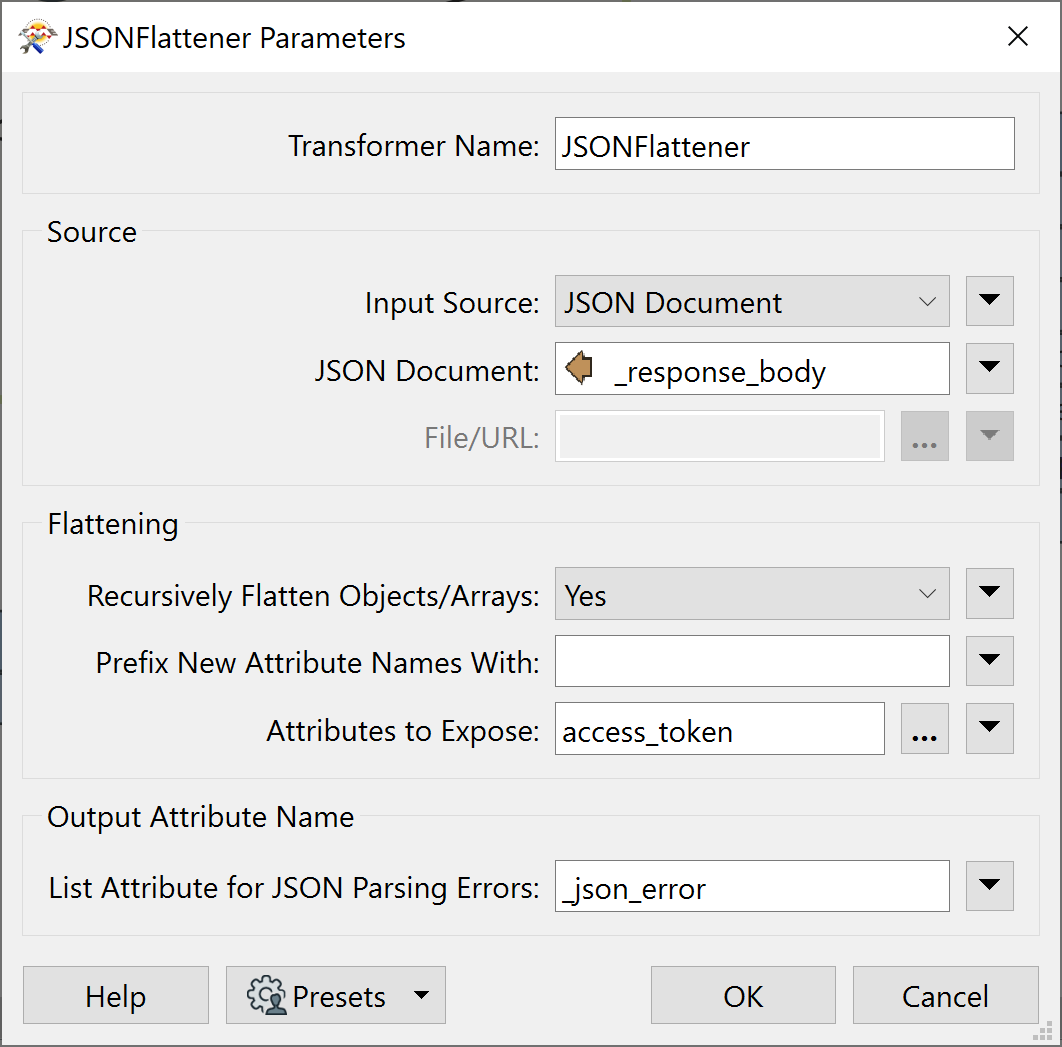Focus the Prefix New Attribute Names field
Viewport: 1062px width, 1047px height.
click(751, 662)
